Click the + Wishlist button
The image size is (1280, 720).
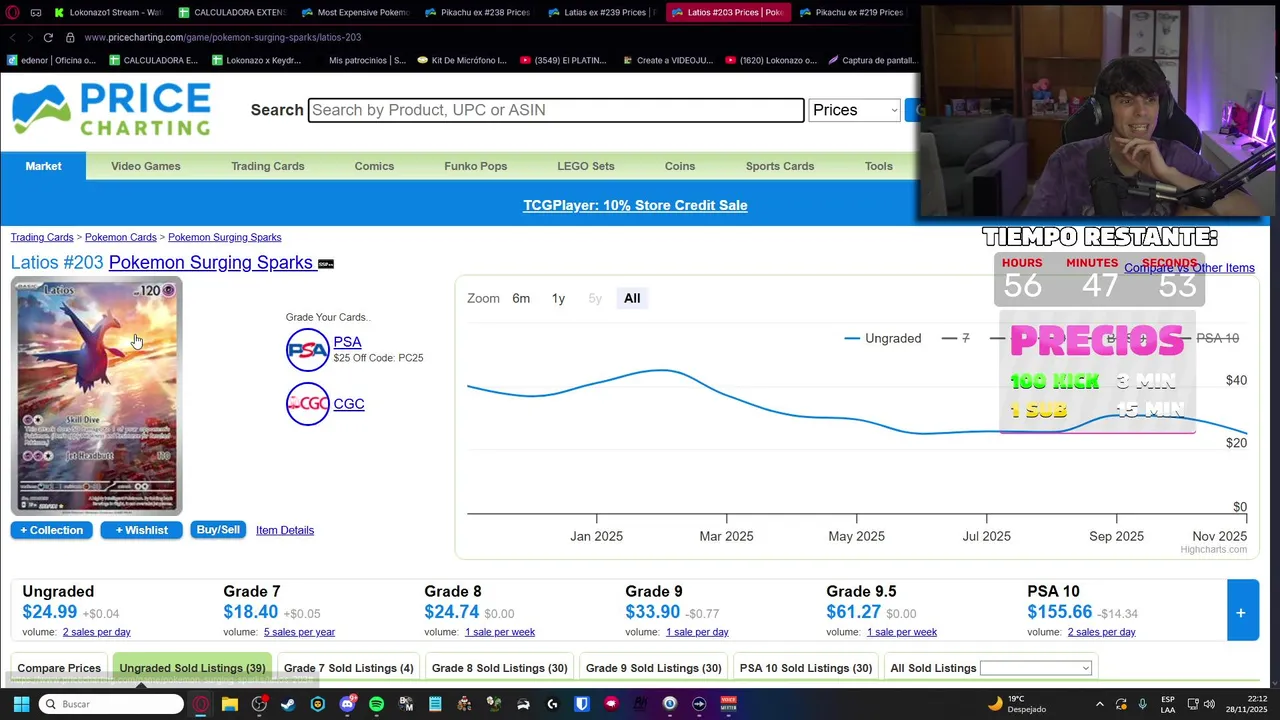tap(141, 530)
